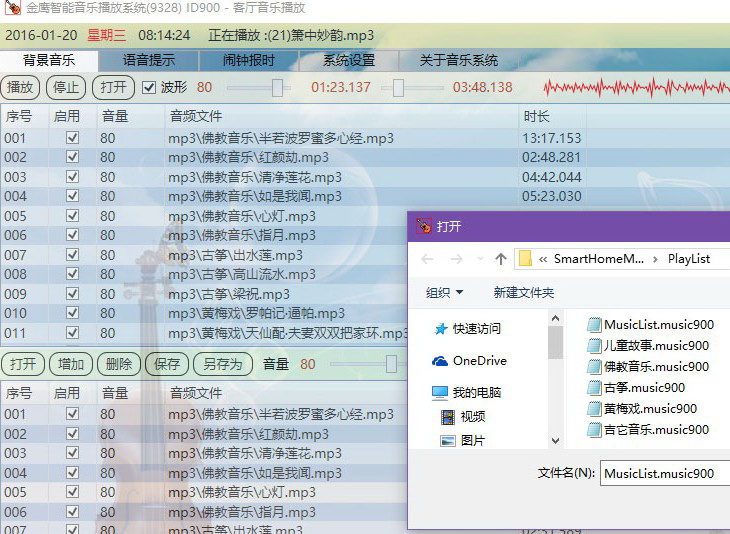The height and width of the screenshot is (534, 730).
Task: Go forward in the Open dialog
Action: pos(456,259)
